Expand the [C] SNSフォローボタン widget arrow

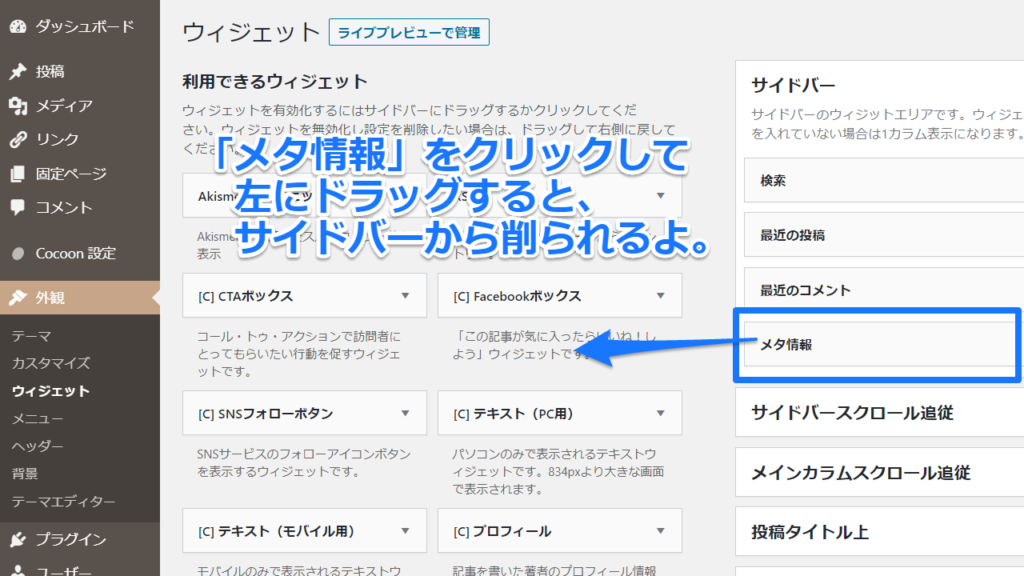(405, 413)
